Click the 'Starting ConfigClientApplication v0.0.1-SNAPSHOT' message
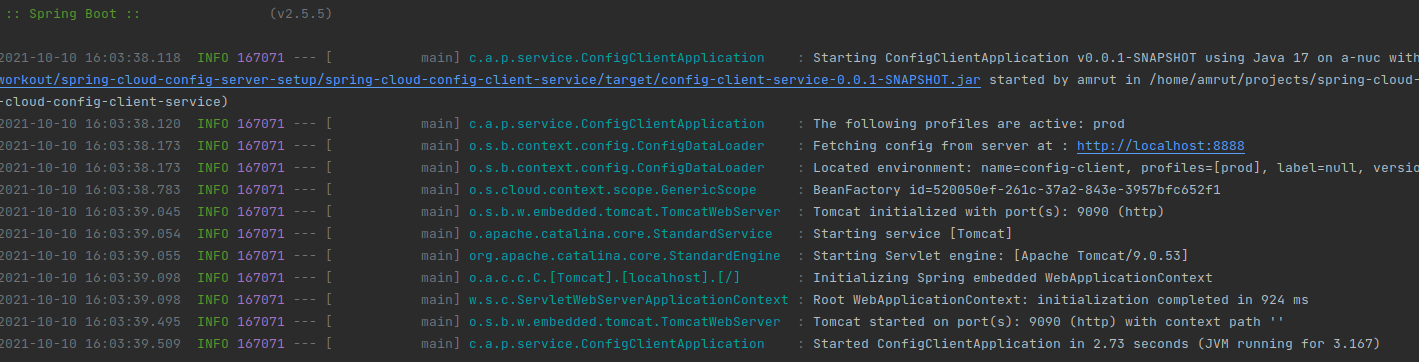Screen dimensions: 1419x362 click(x=1115, y=58)
